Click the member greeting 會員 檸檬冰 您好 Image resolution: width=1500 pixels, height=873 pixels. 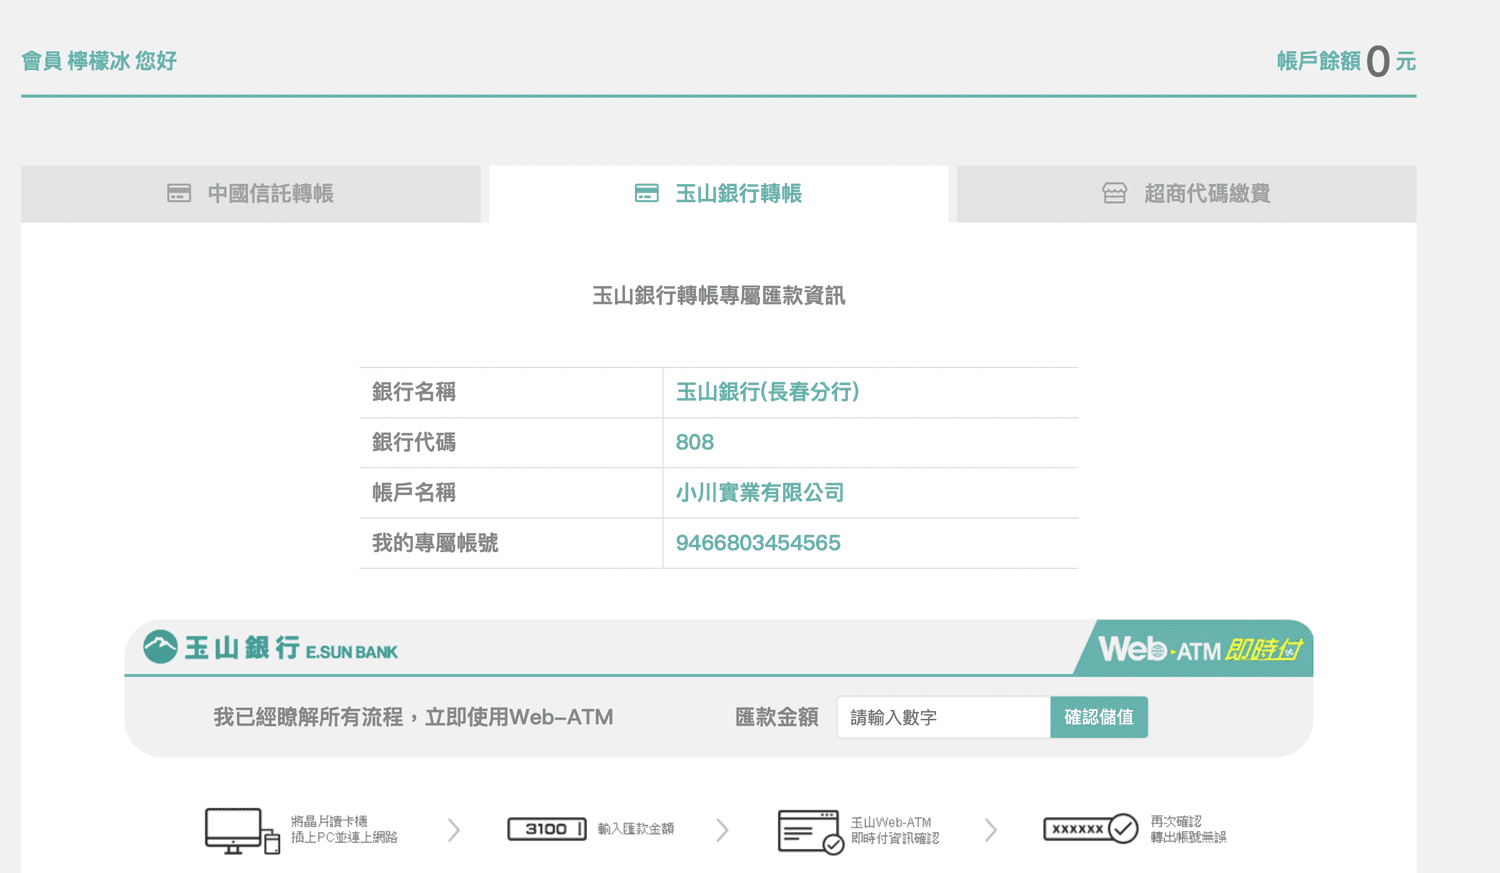point(99,61)
